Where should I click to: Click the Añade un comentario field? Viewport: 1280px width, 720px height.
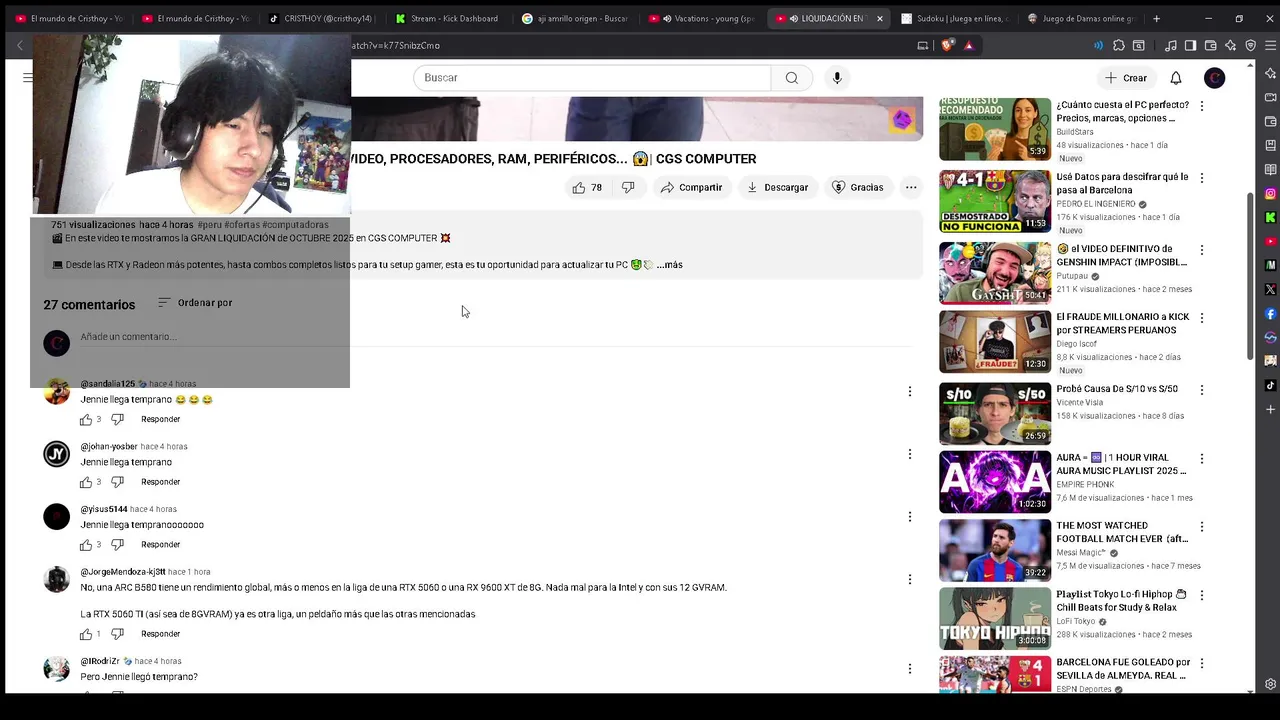(496, 337)
